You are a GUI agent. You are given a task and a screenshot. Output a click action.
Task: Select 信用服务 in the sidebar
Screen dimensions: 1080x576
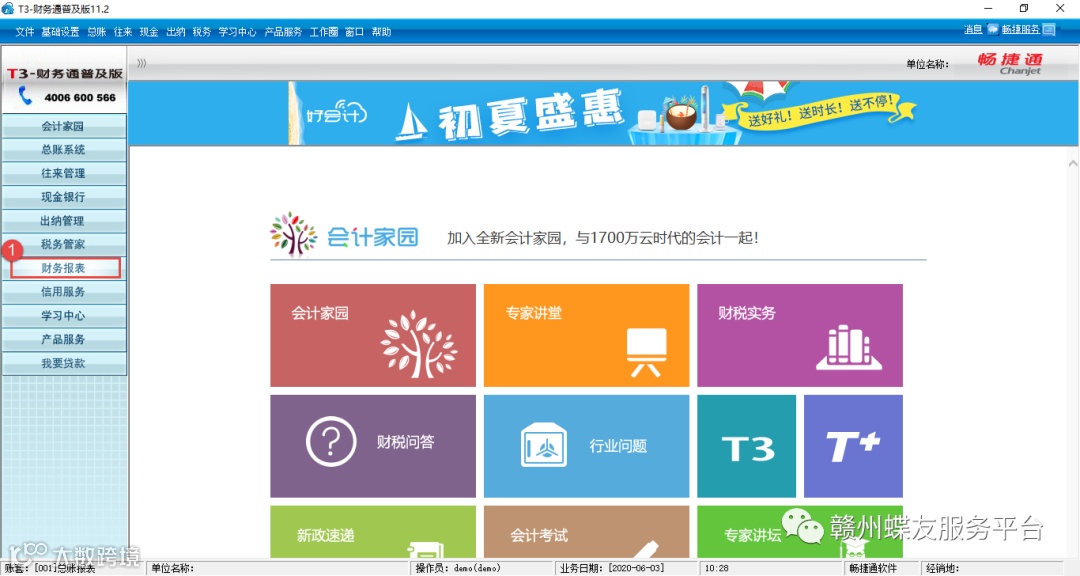click(x=63, y=292)
